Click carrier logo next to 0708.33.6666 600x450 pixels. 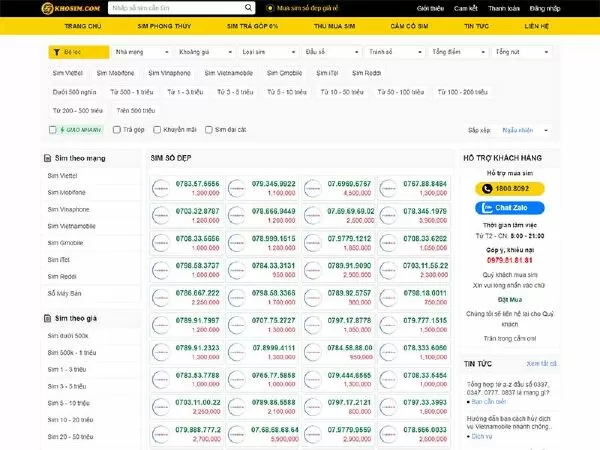click(x=161, y=243)
